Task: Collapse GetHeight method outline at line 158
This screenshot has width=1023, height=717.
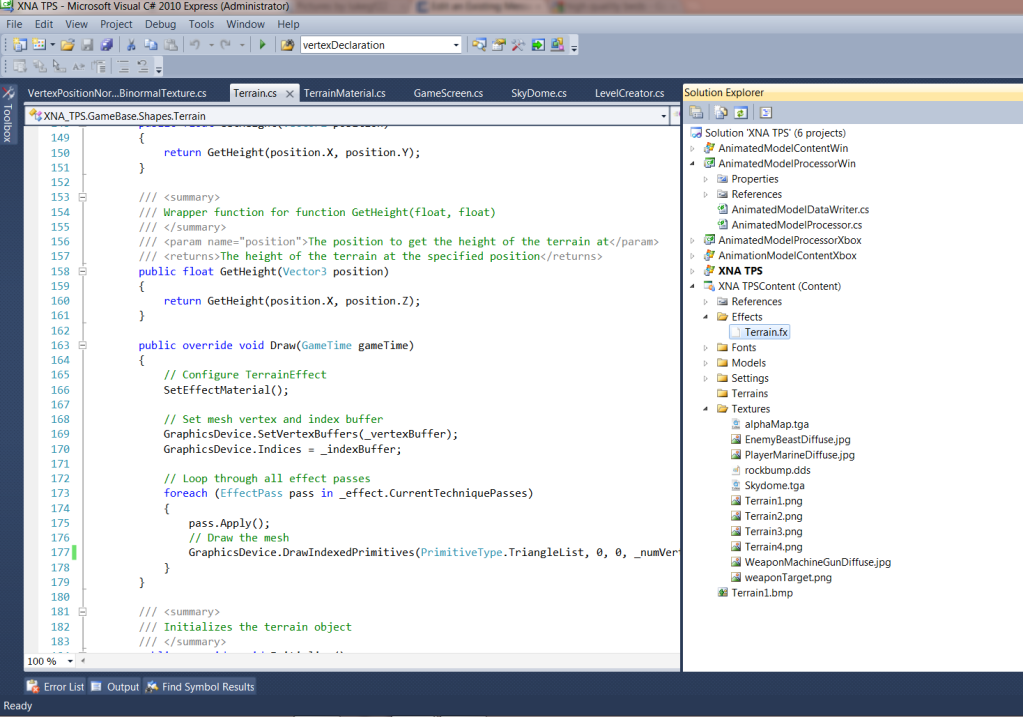Action: coord(83,271)
